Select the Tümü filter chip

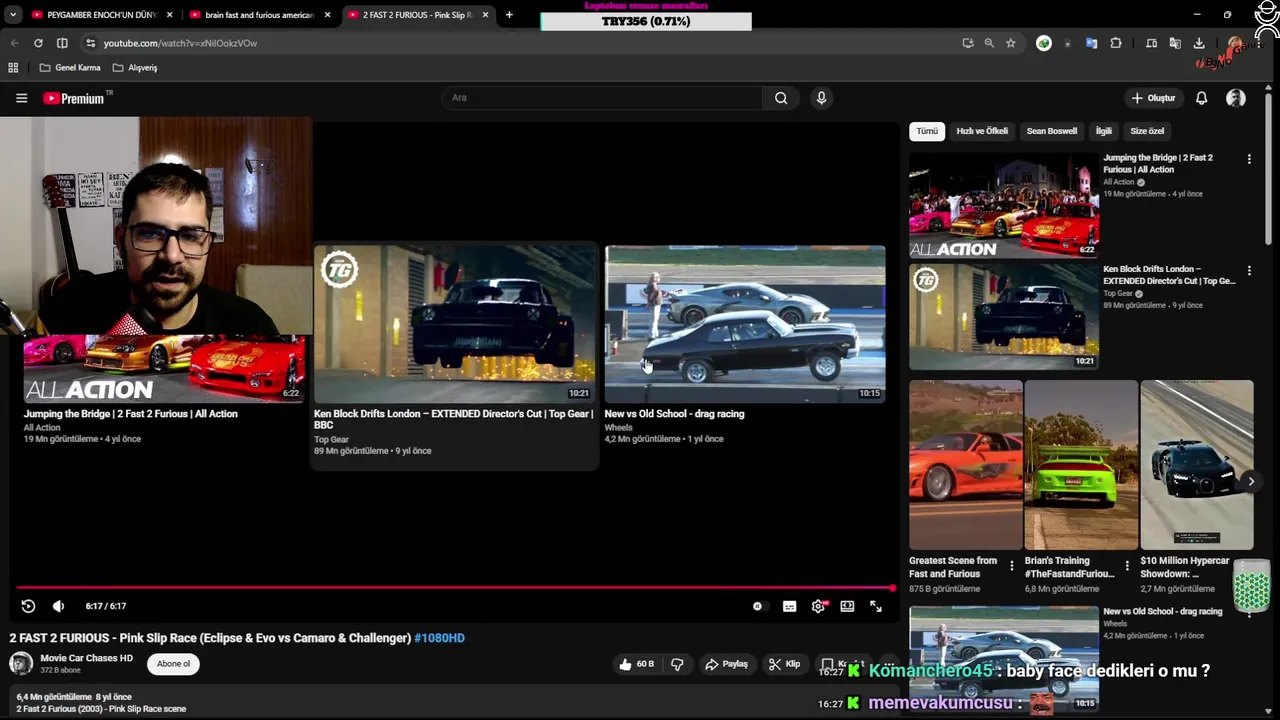click(x=927, y=131)
